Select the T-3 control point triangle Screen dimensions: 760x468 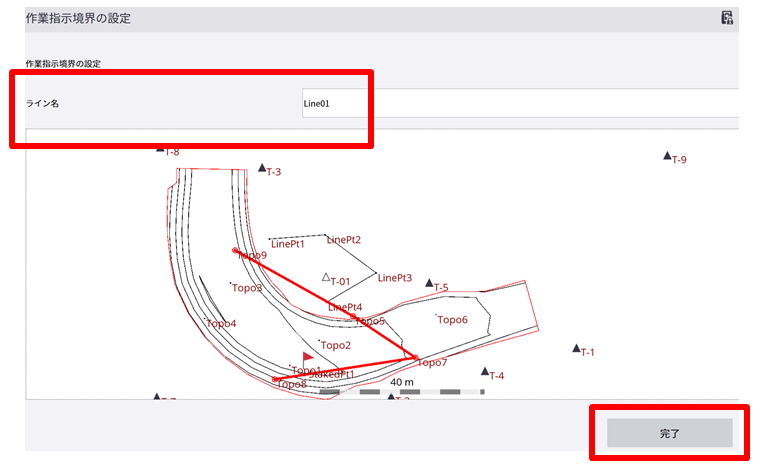coord(262,169)
